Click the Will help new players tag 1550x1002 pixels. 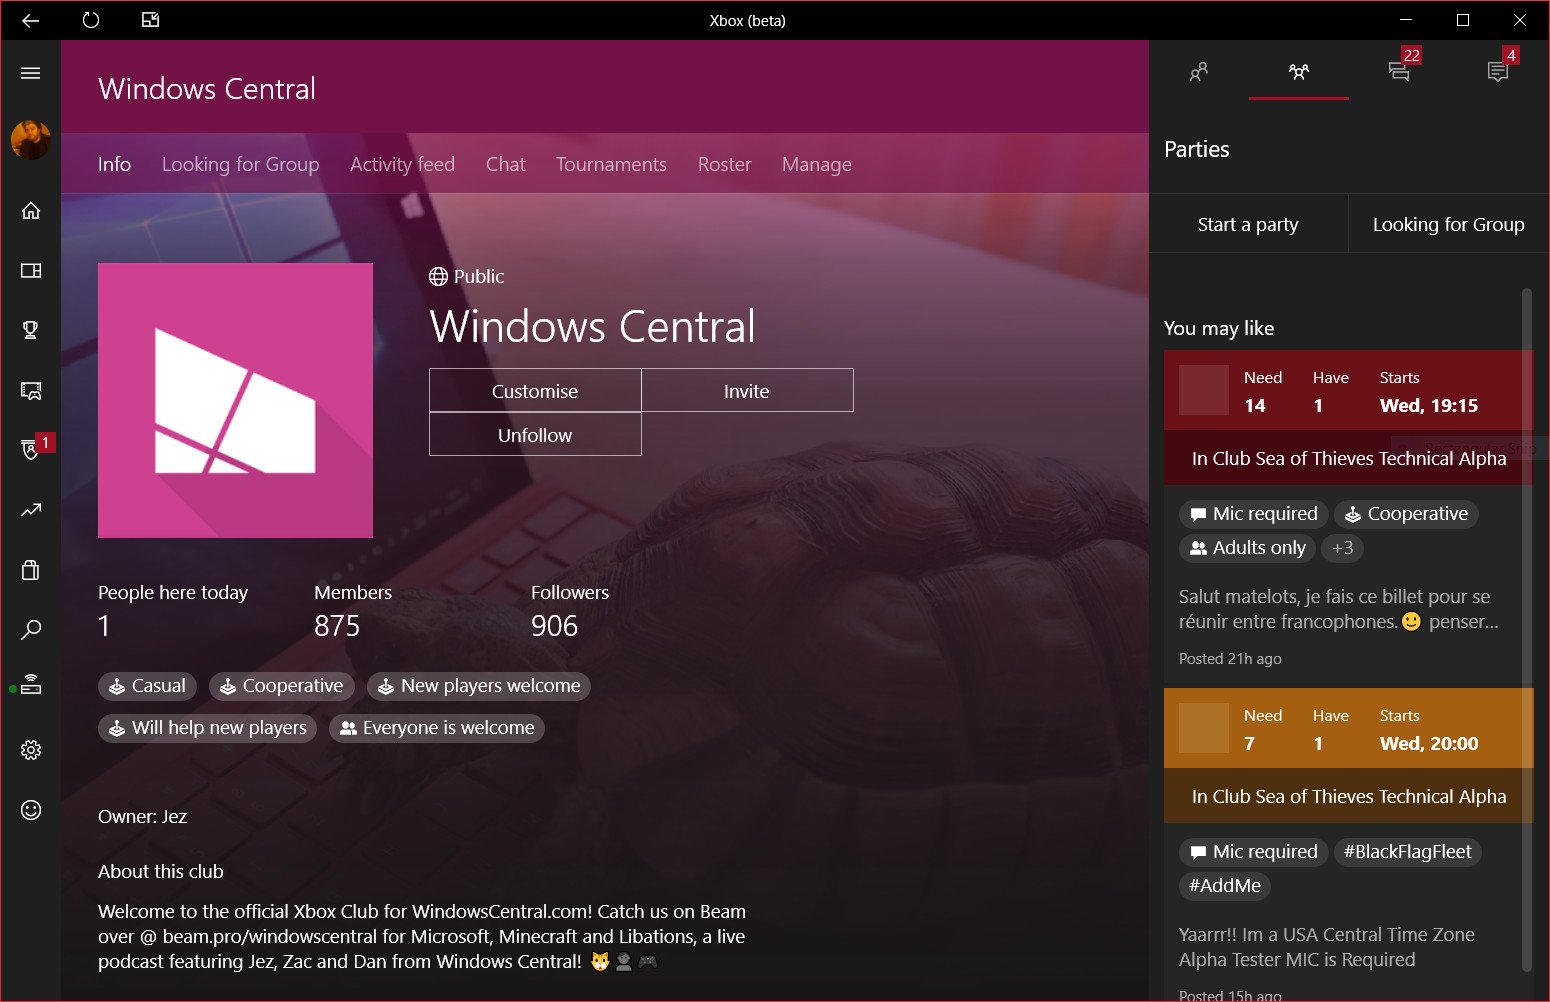coord(207,728)
